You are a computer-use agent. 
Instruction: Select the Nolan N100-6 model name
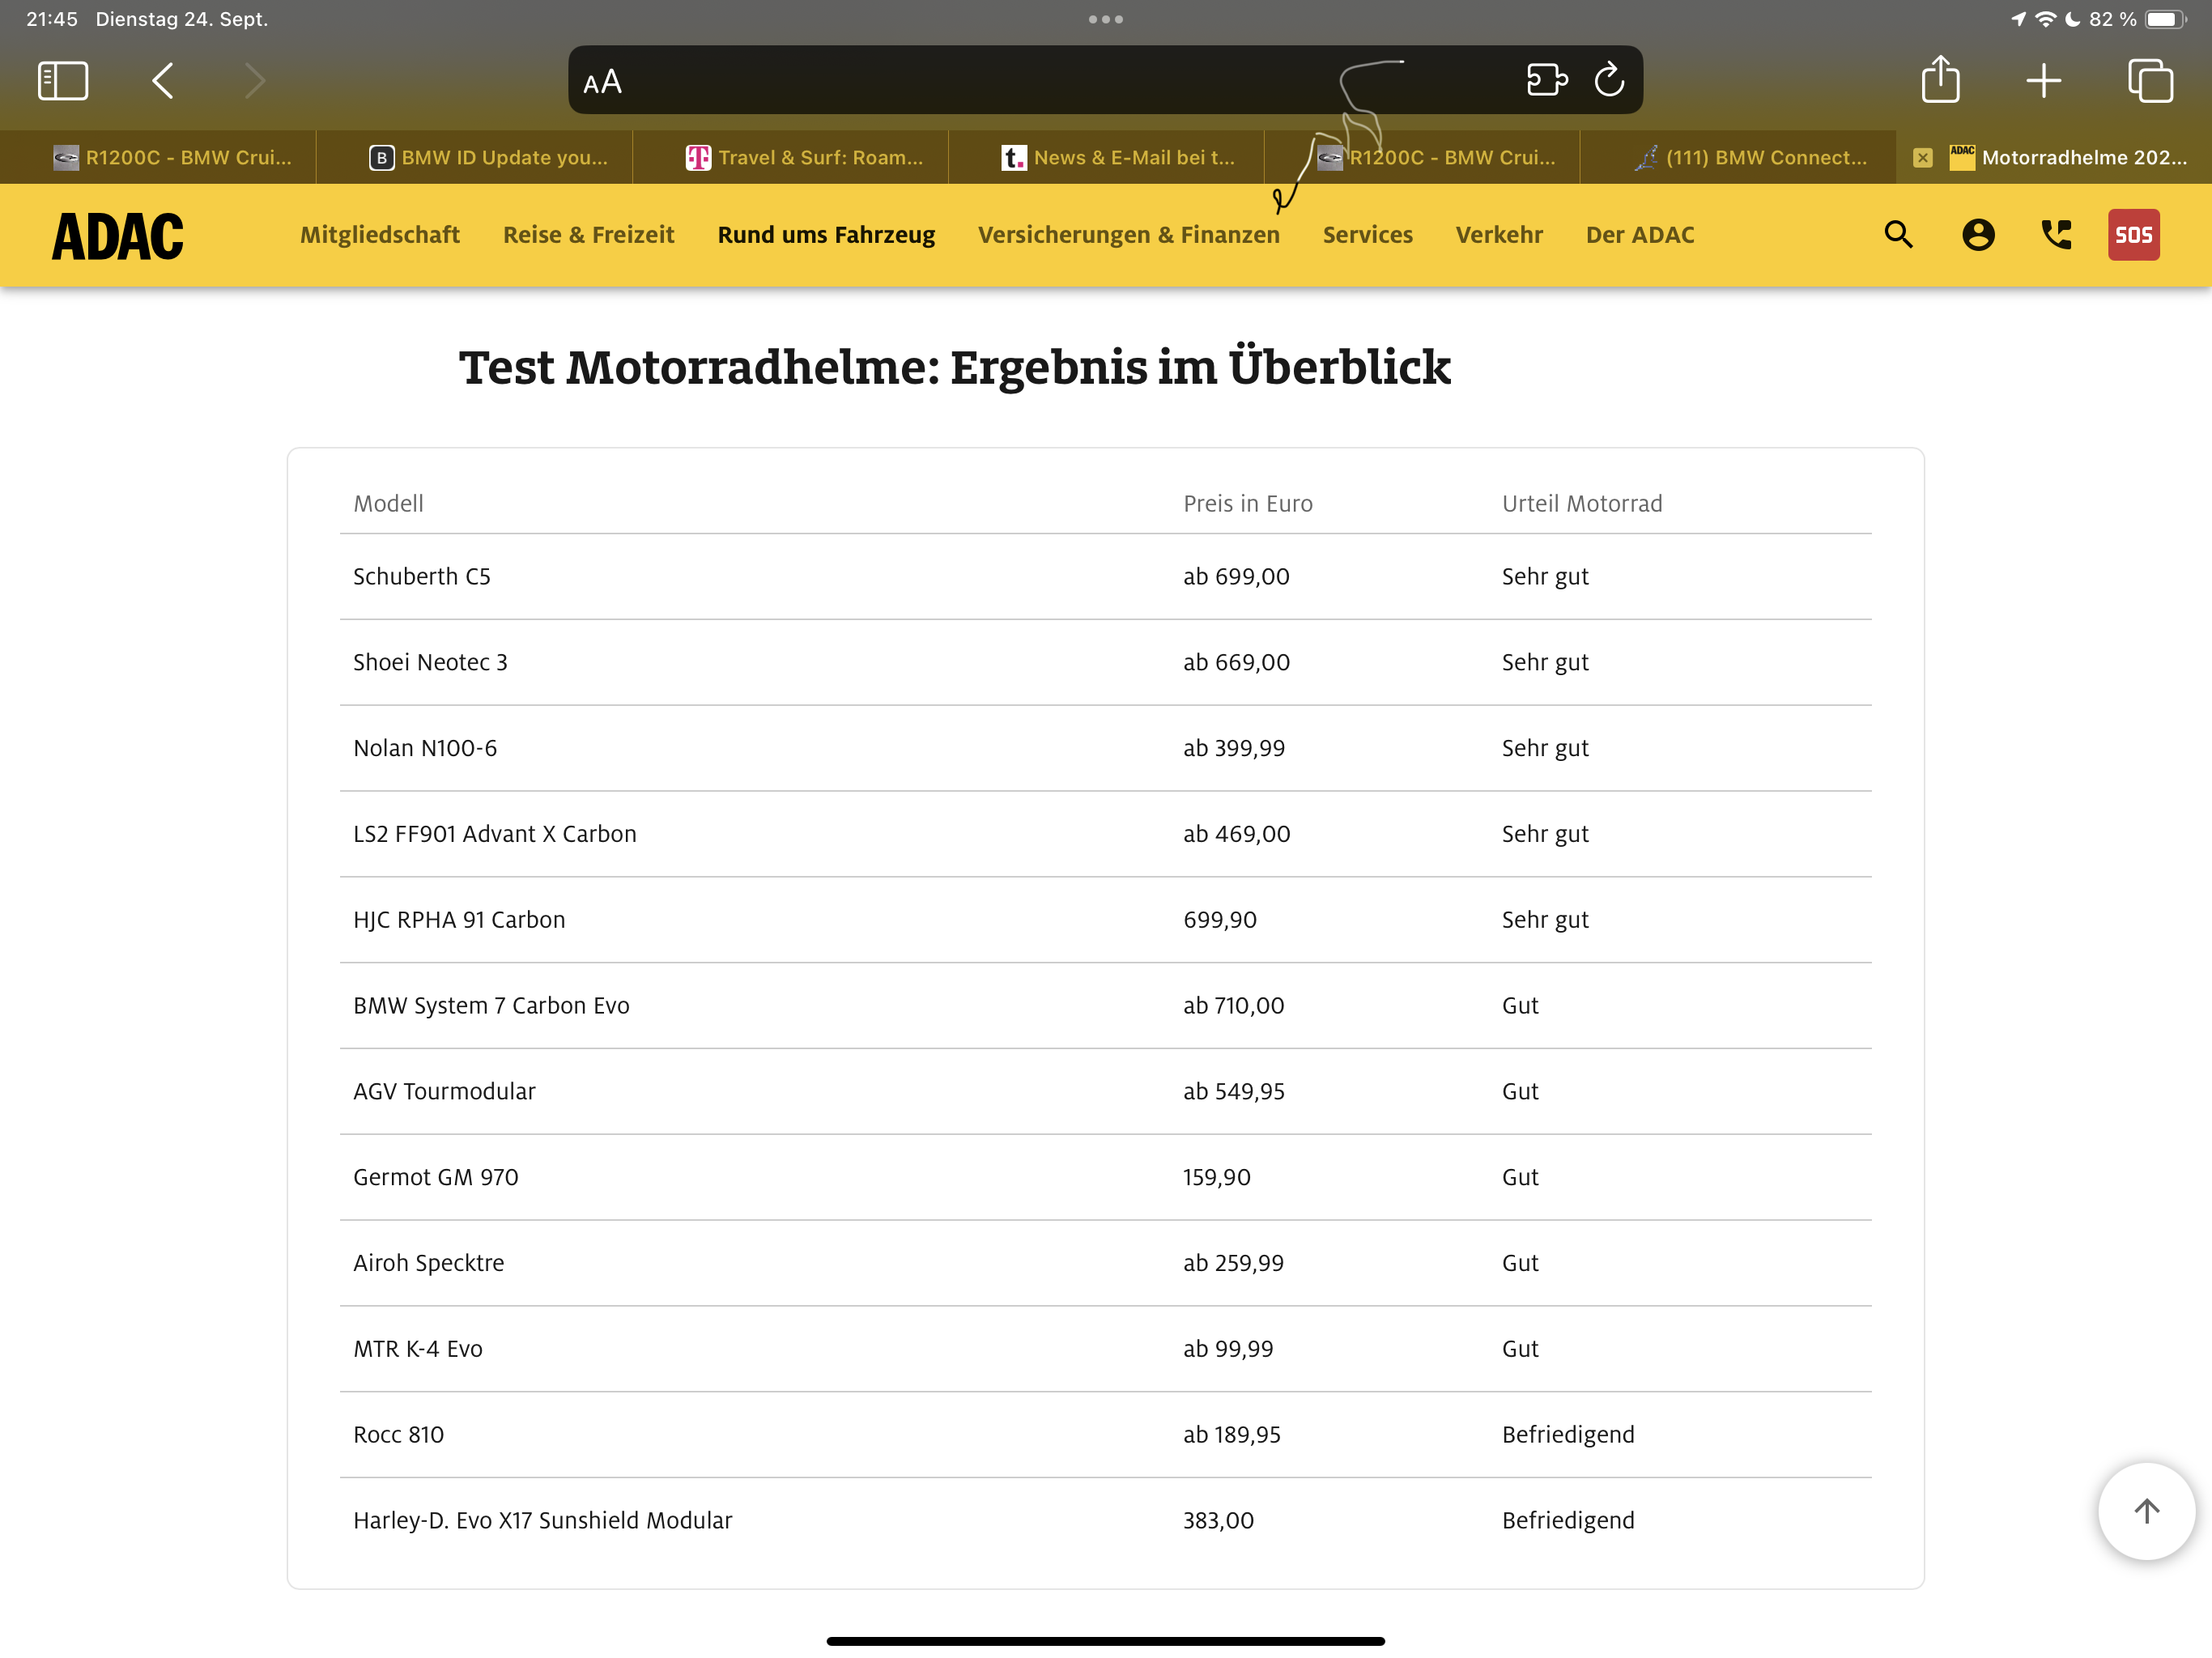pos(424,749)
